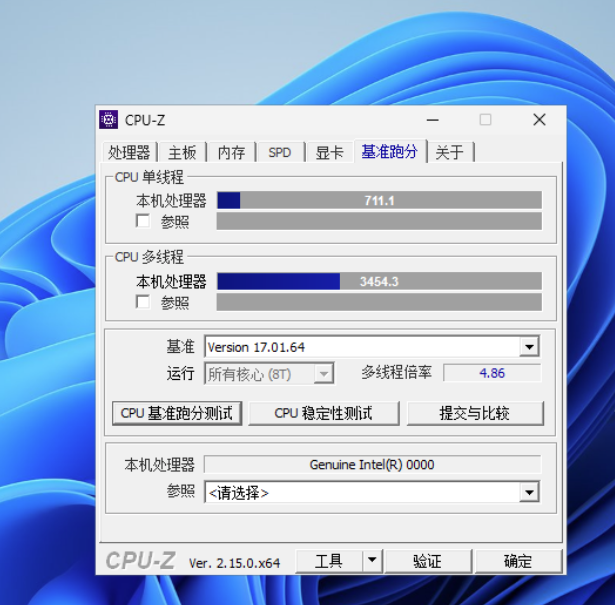Enable 参照 checkbox under CPU 单线程
The image size is (615, 605).
[x=143, y=221]
